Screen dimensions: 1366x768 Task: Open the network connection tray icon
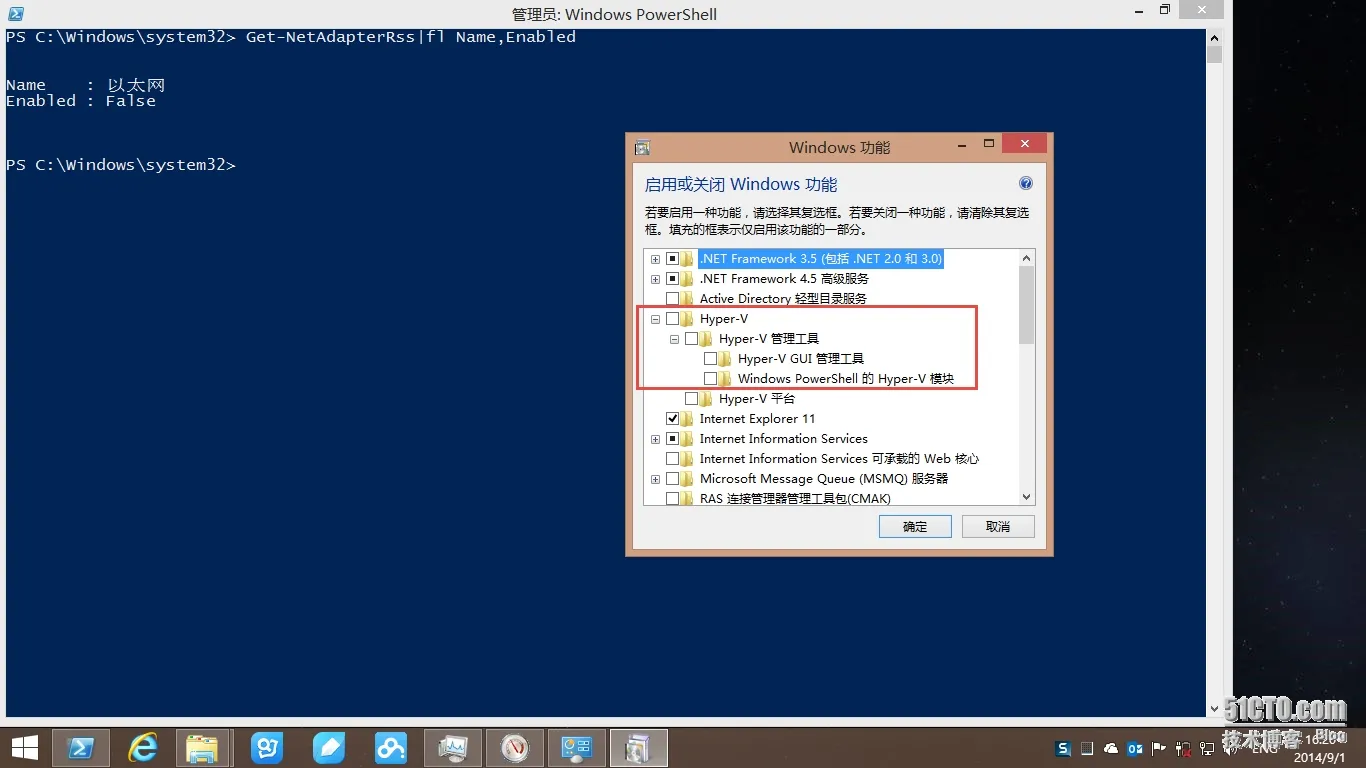1208,749
